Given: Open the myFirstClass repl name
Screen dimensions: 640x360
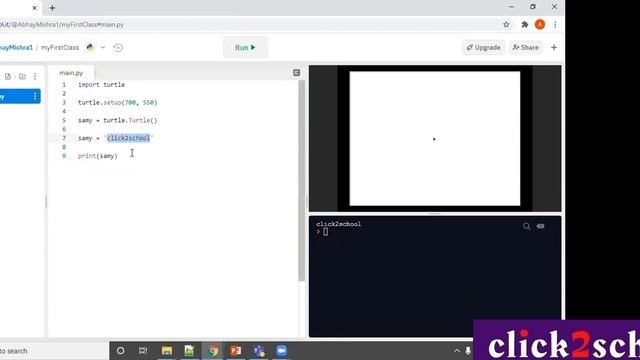Looking at the screenshot, I should coord(60,47).
